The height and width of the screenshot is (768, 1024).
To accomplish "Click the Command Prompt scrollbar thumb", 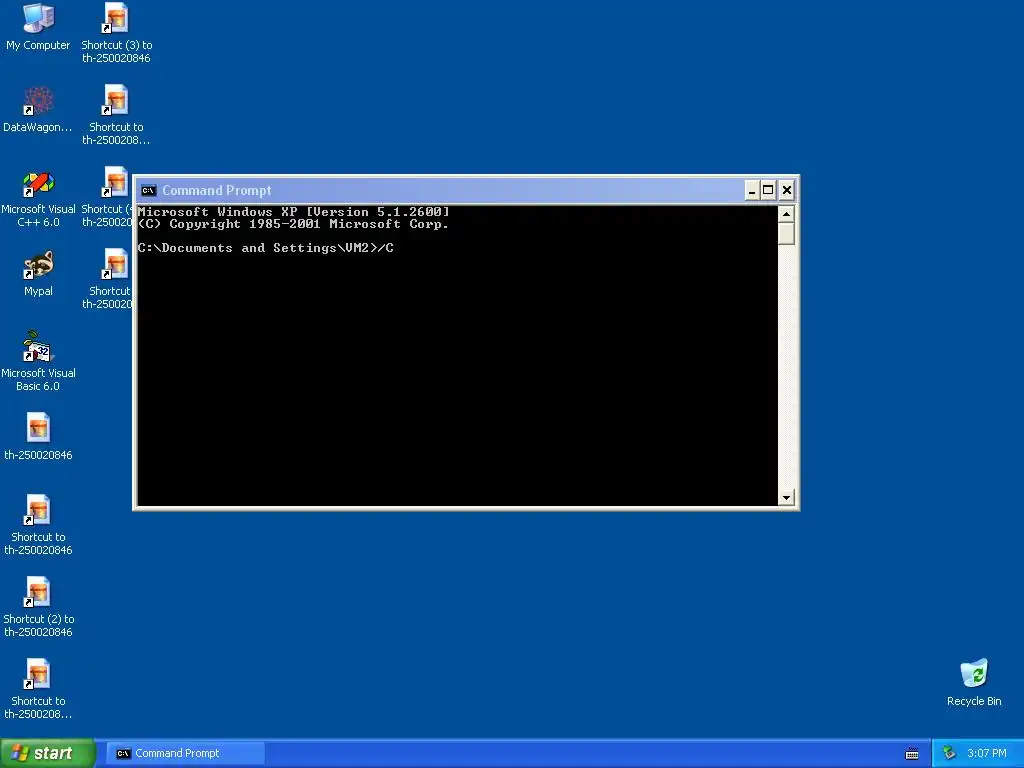I will [x=786, y=233].
